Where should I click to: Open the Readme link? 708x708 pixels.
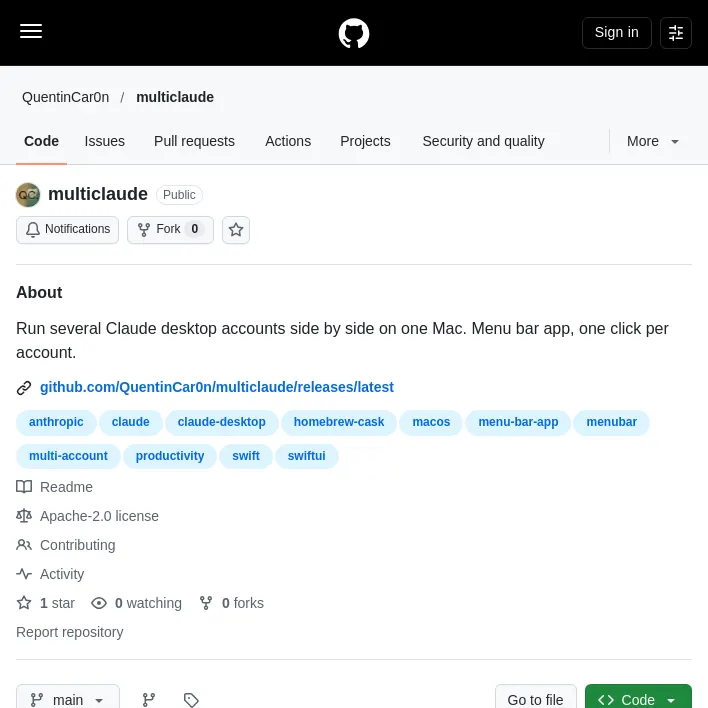tap(66, 487)
